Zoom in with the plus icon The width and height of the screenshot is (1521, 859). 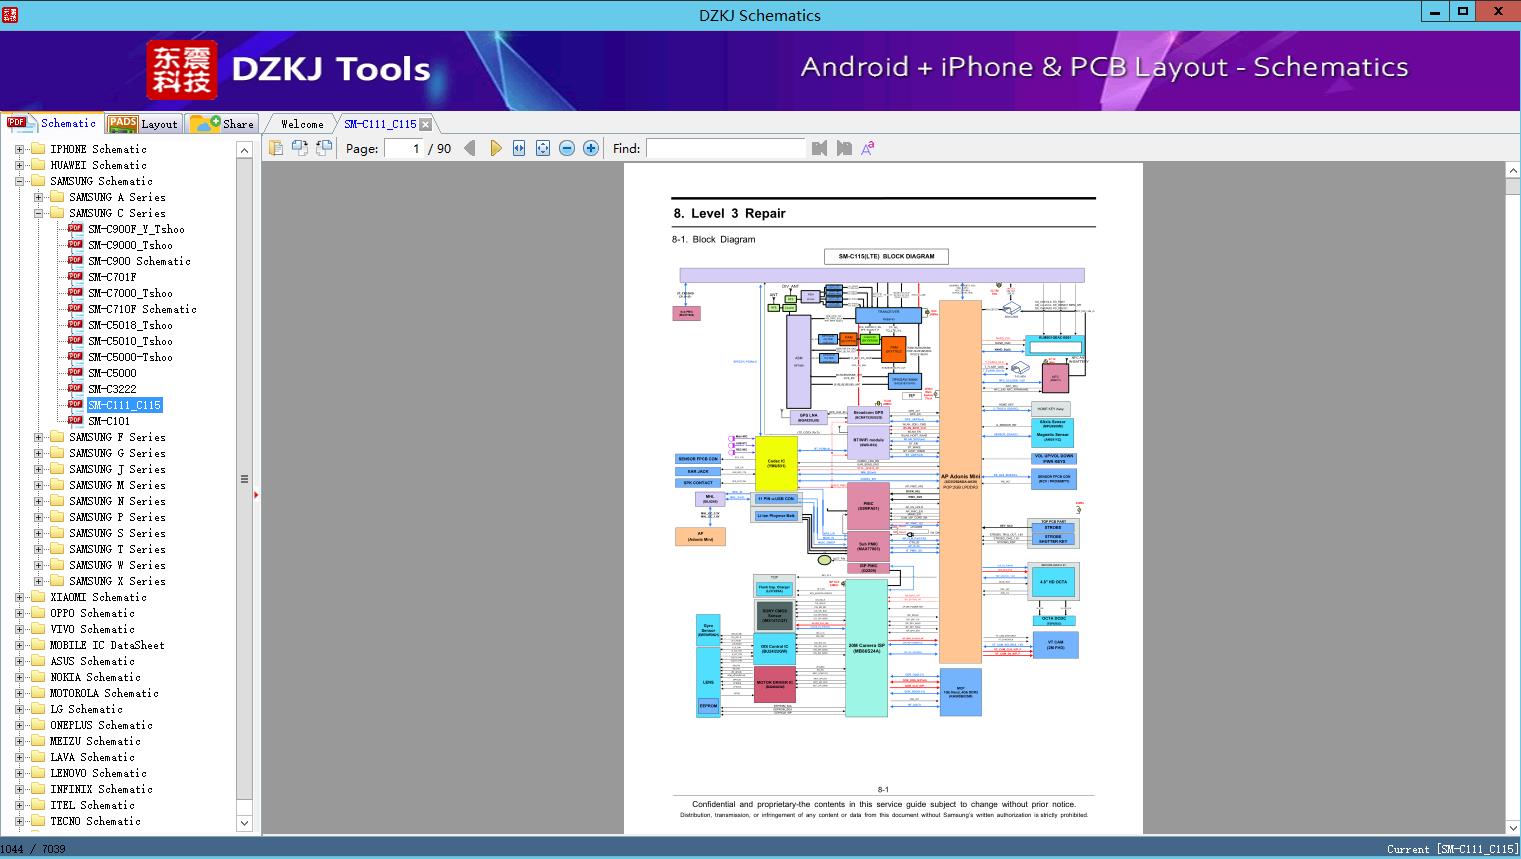591,148
